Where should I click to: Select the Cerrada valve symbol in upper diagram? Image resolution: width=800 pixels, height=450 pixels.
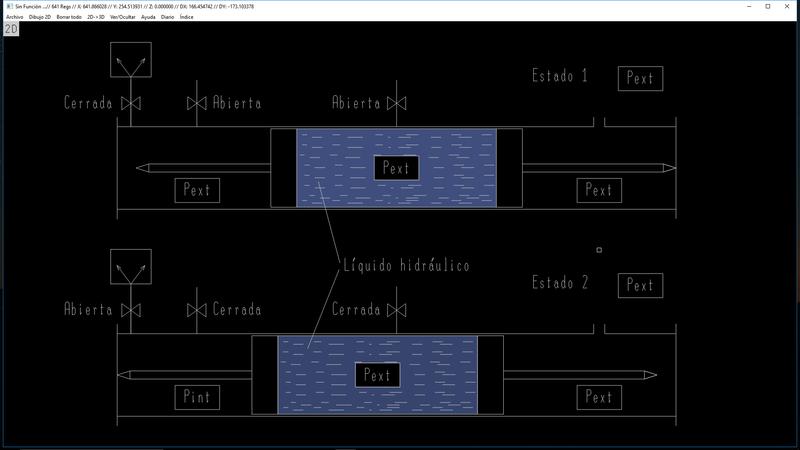130,103
